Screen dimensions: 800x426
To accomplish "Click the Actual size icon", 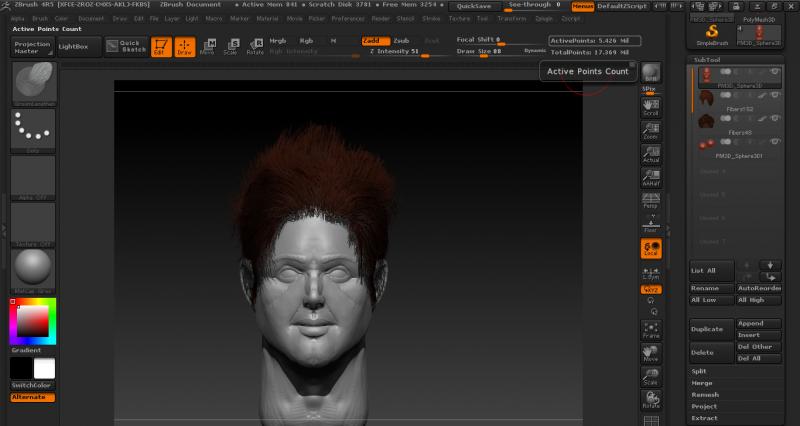I will pos(651,153).
